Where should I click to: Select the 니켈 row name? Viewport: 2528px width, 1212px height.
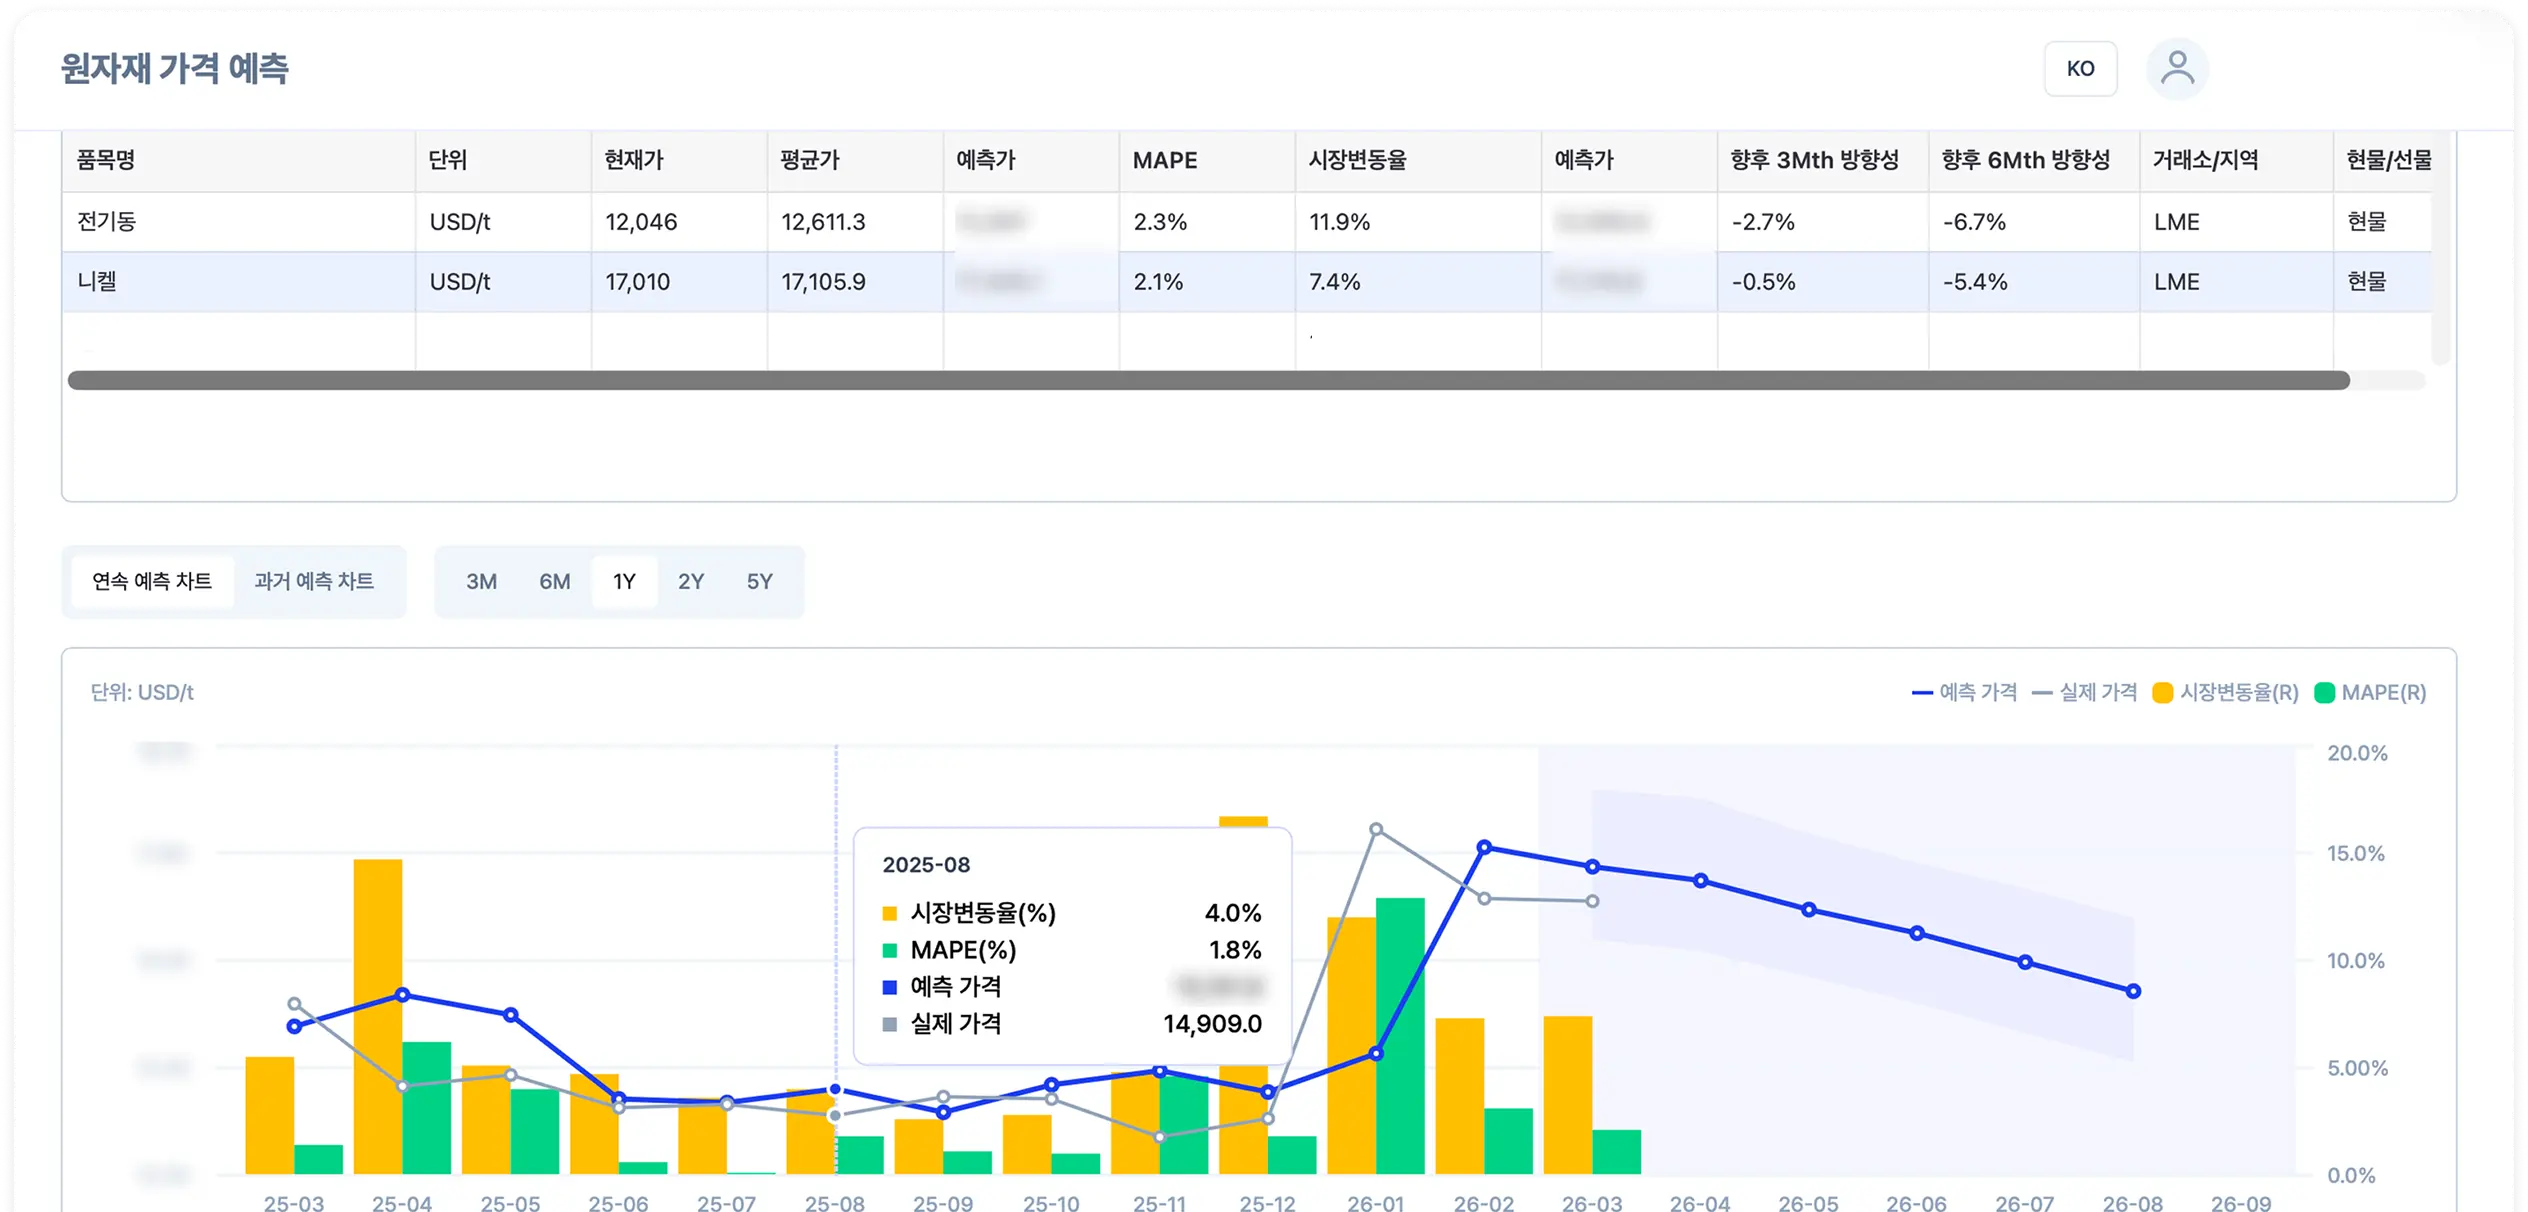97,281
